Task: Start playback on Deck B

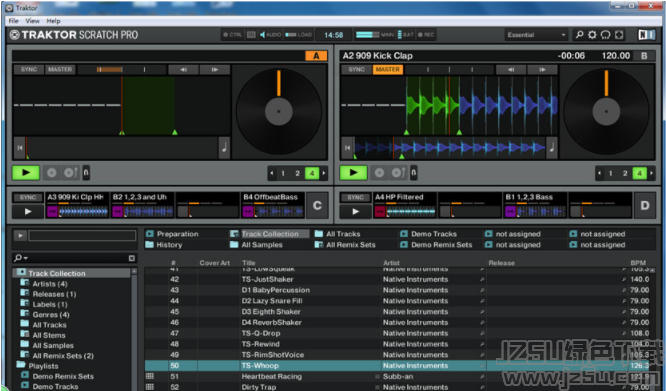Action: [x=353, y=172]
